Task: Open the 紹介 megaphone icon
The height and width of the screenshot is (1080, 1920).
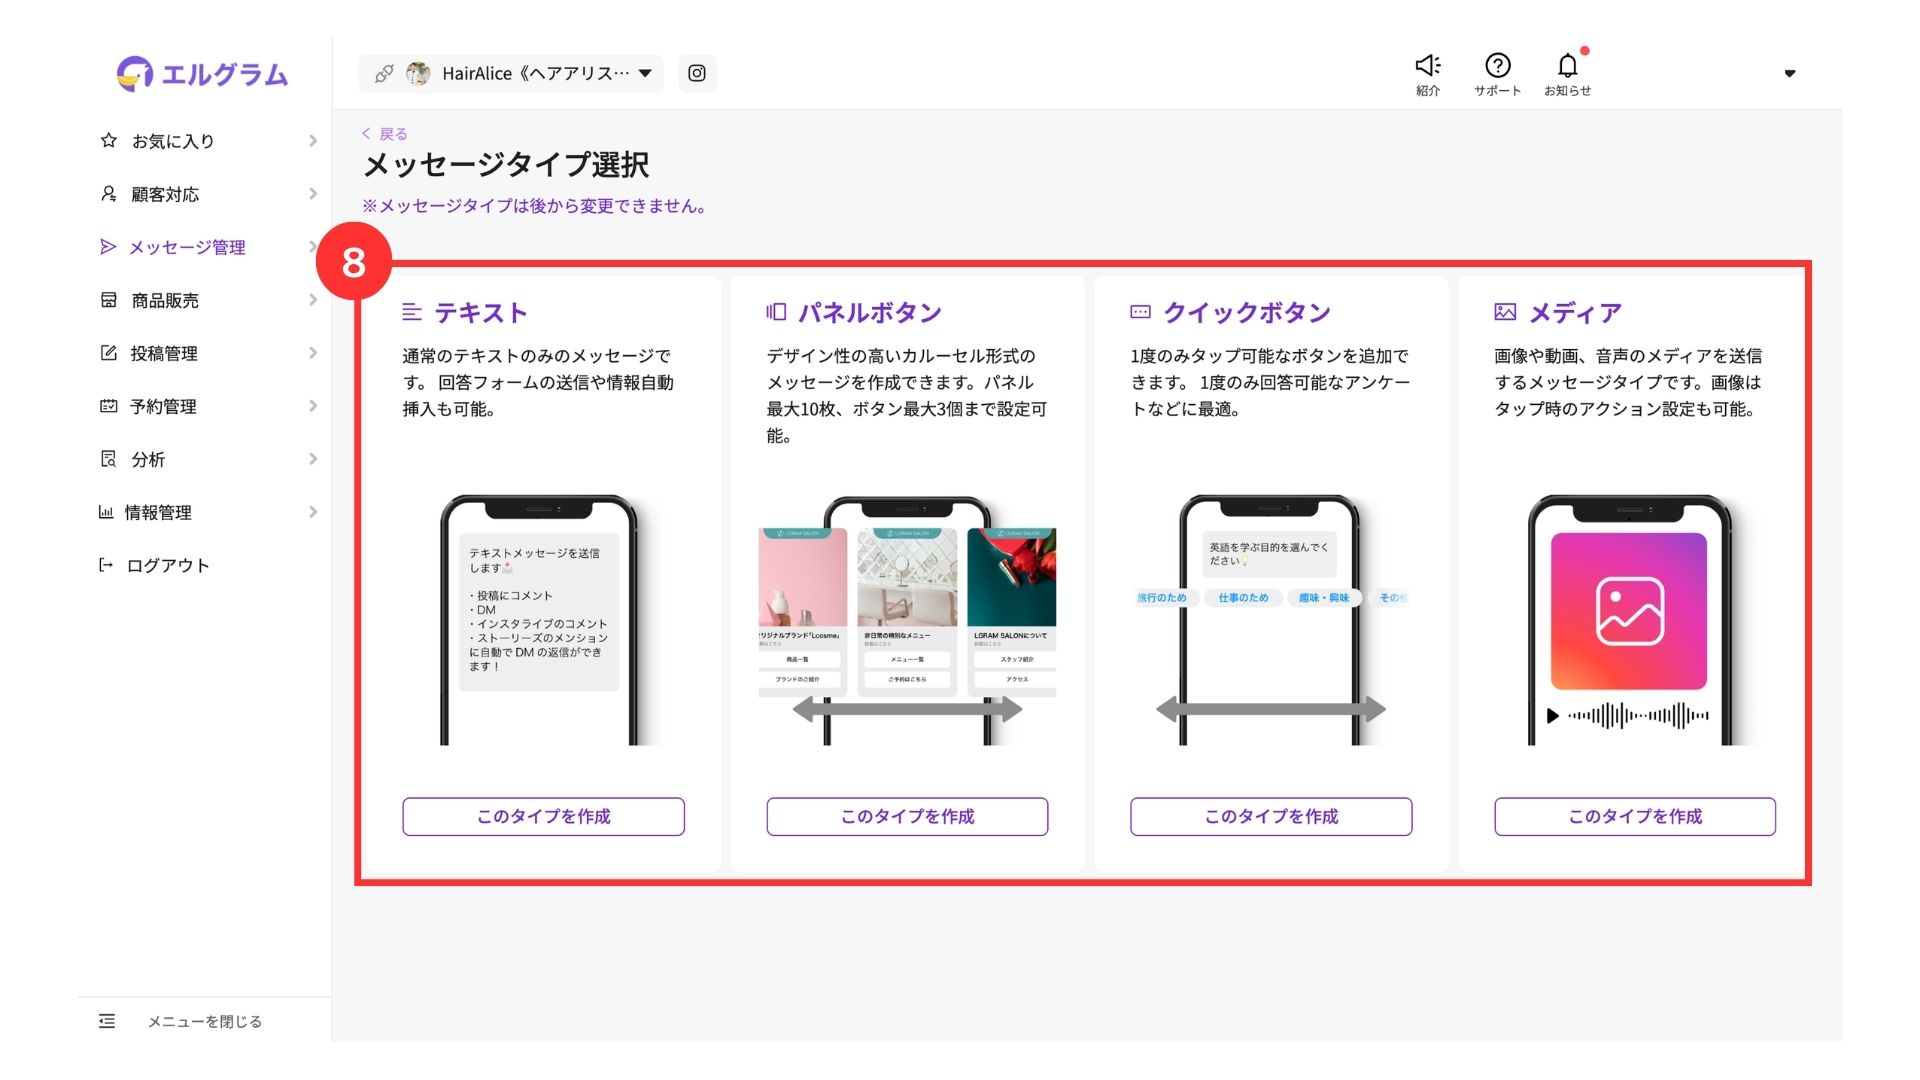Action: [1427, 66]
